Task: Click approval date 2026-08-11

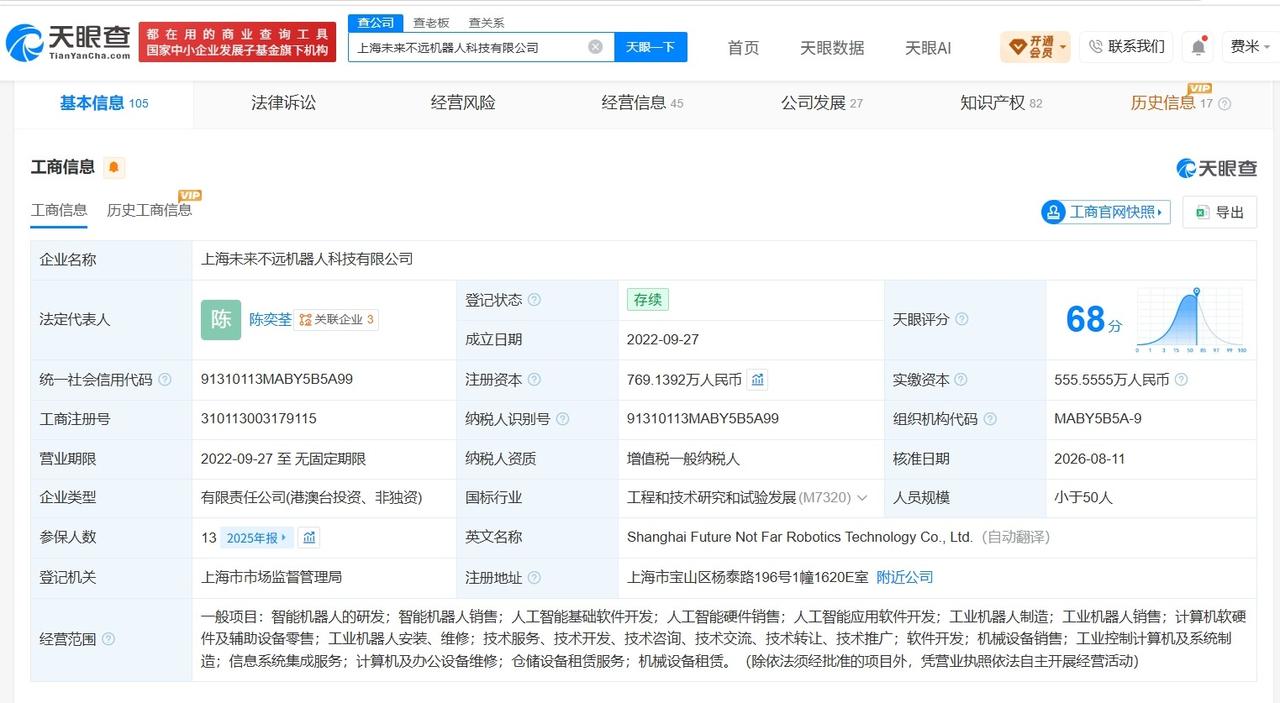Action: pos(1090,459)
